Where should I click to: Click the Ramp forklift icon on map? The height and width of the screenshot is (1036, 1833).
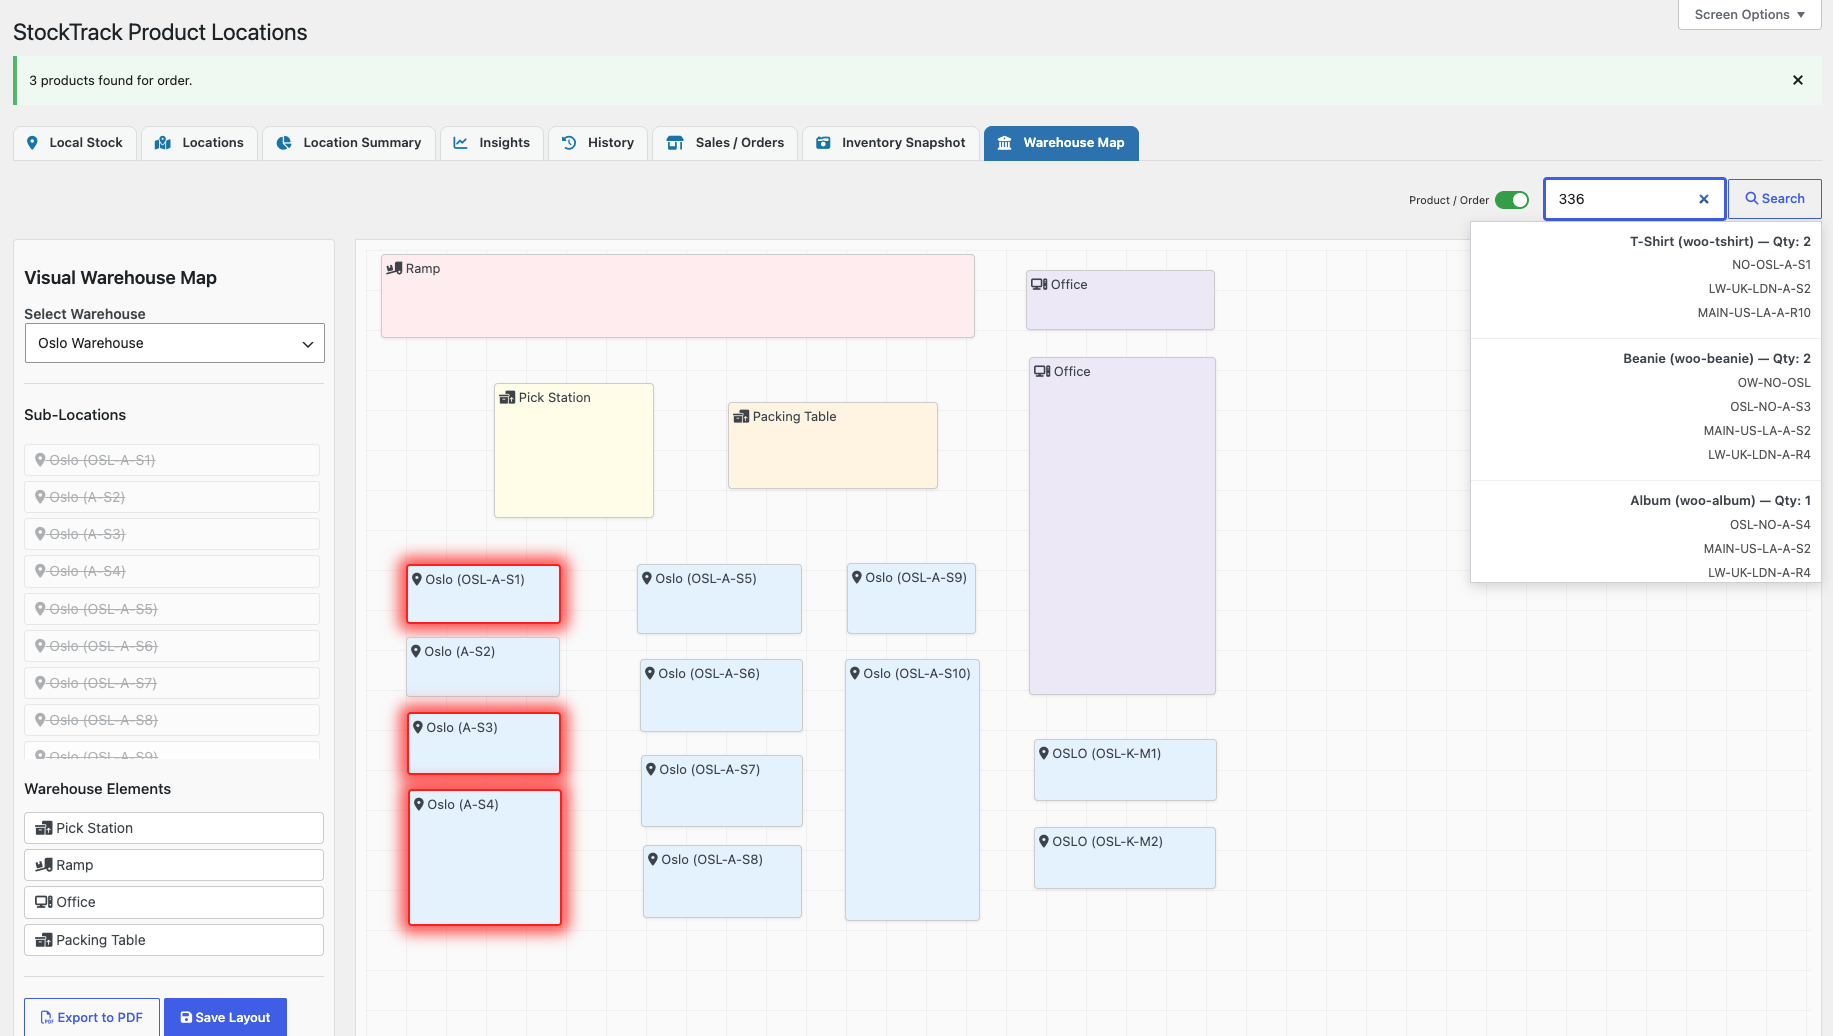click(394, 268)
